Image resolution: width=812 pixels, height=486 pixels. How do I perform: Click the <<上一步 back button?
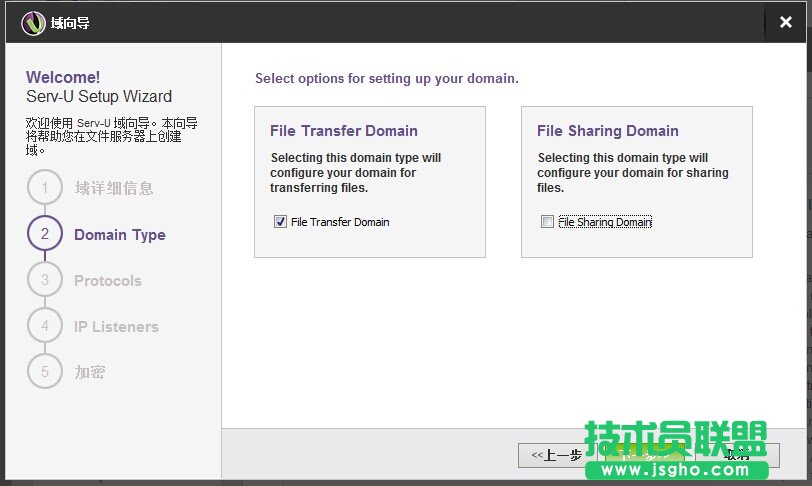coord(556,455)
